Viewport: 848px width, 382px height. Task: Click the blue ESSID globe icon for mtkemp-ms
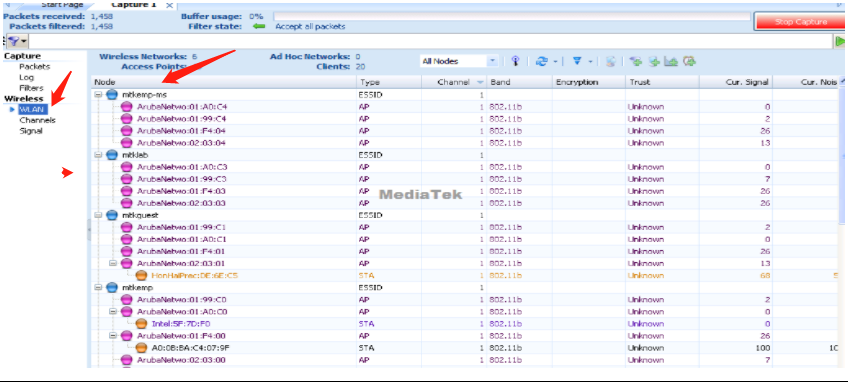click(112, 95)
